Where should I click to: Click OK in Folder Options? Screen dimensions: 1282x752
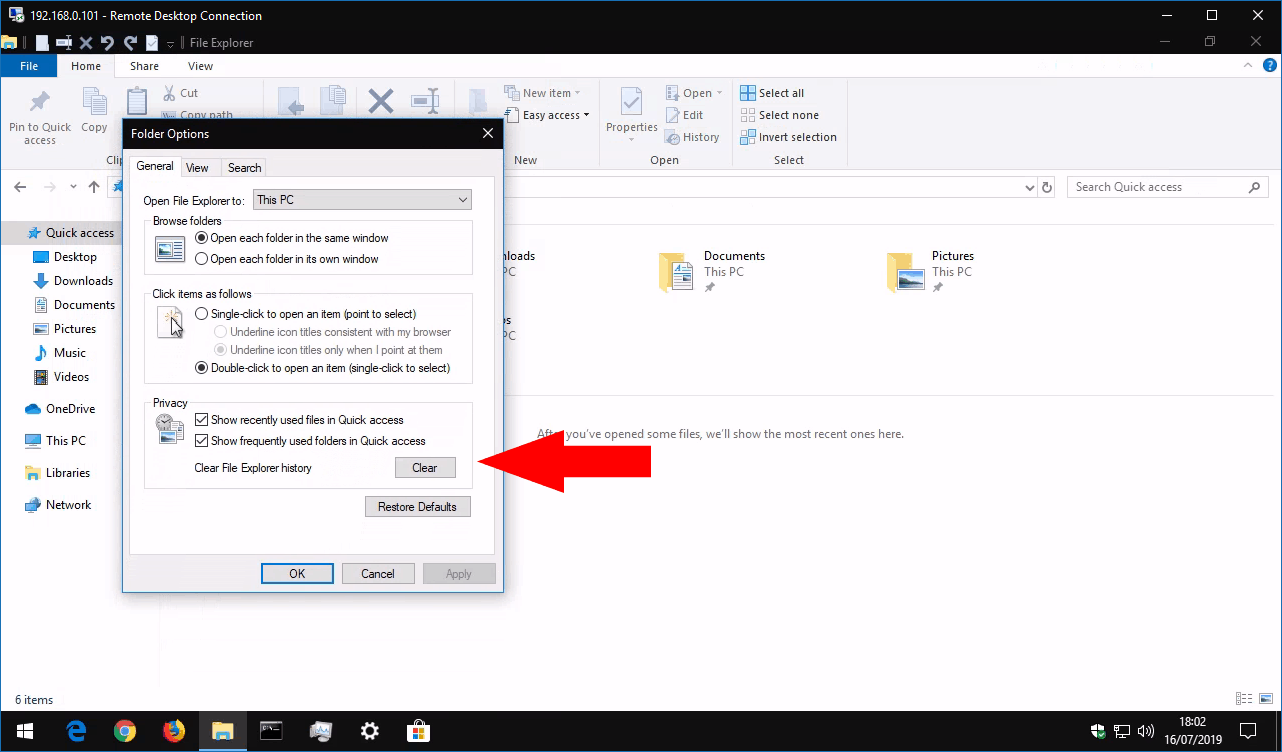[297, 574]
